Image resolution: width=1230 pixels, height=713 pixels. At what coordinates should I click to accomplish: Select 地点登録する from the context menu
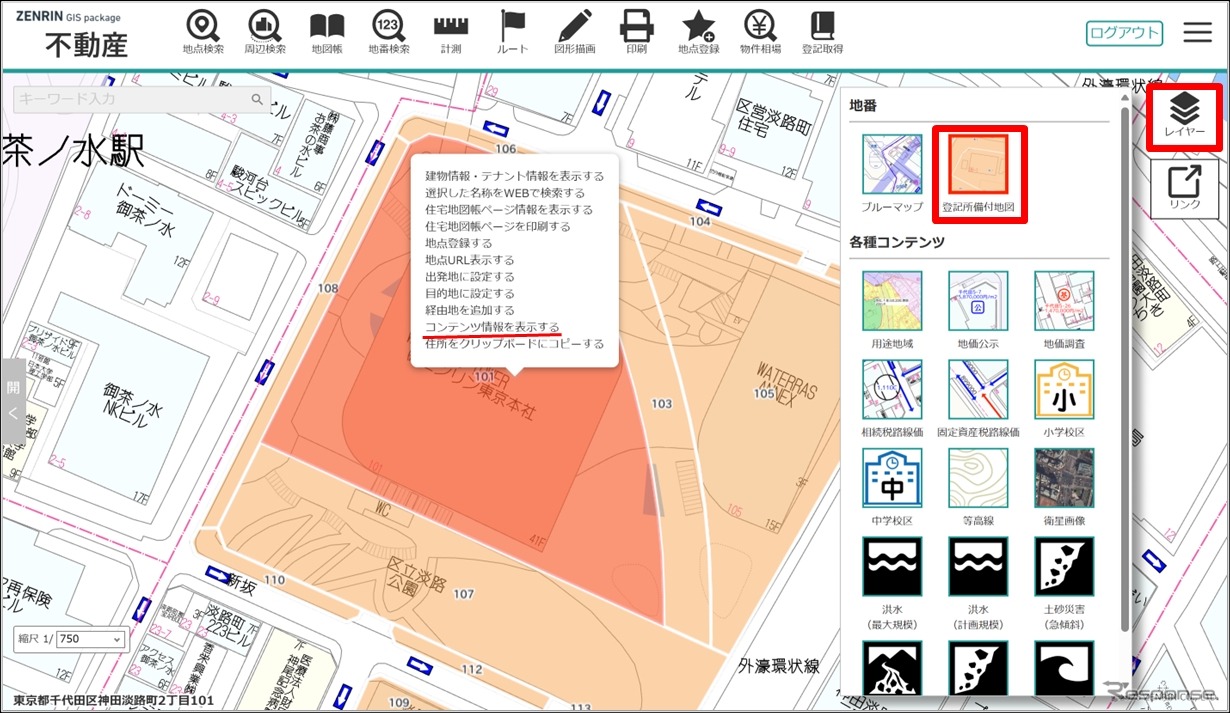click(458, 243)
